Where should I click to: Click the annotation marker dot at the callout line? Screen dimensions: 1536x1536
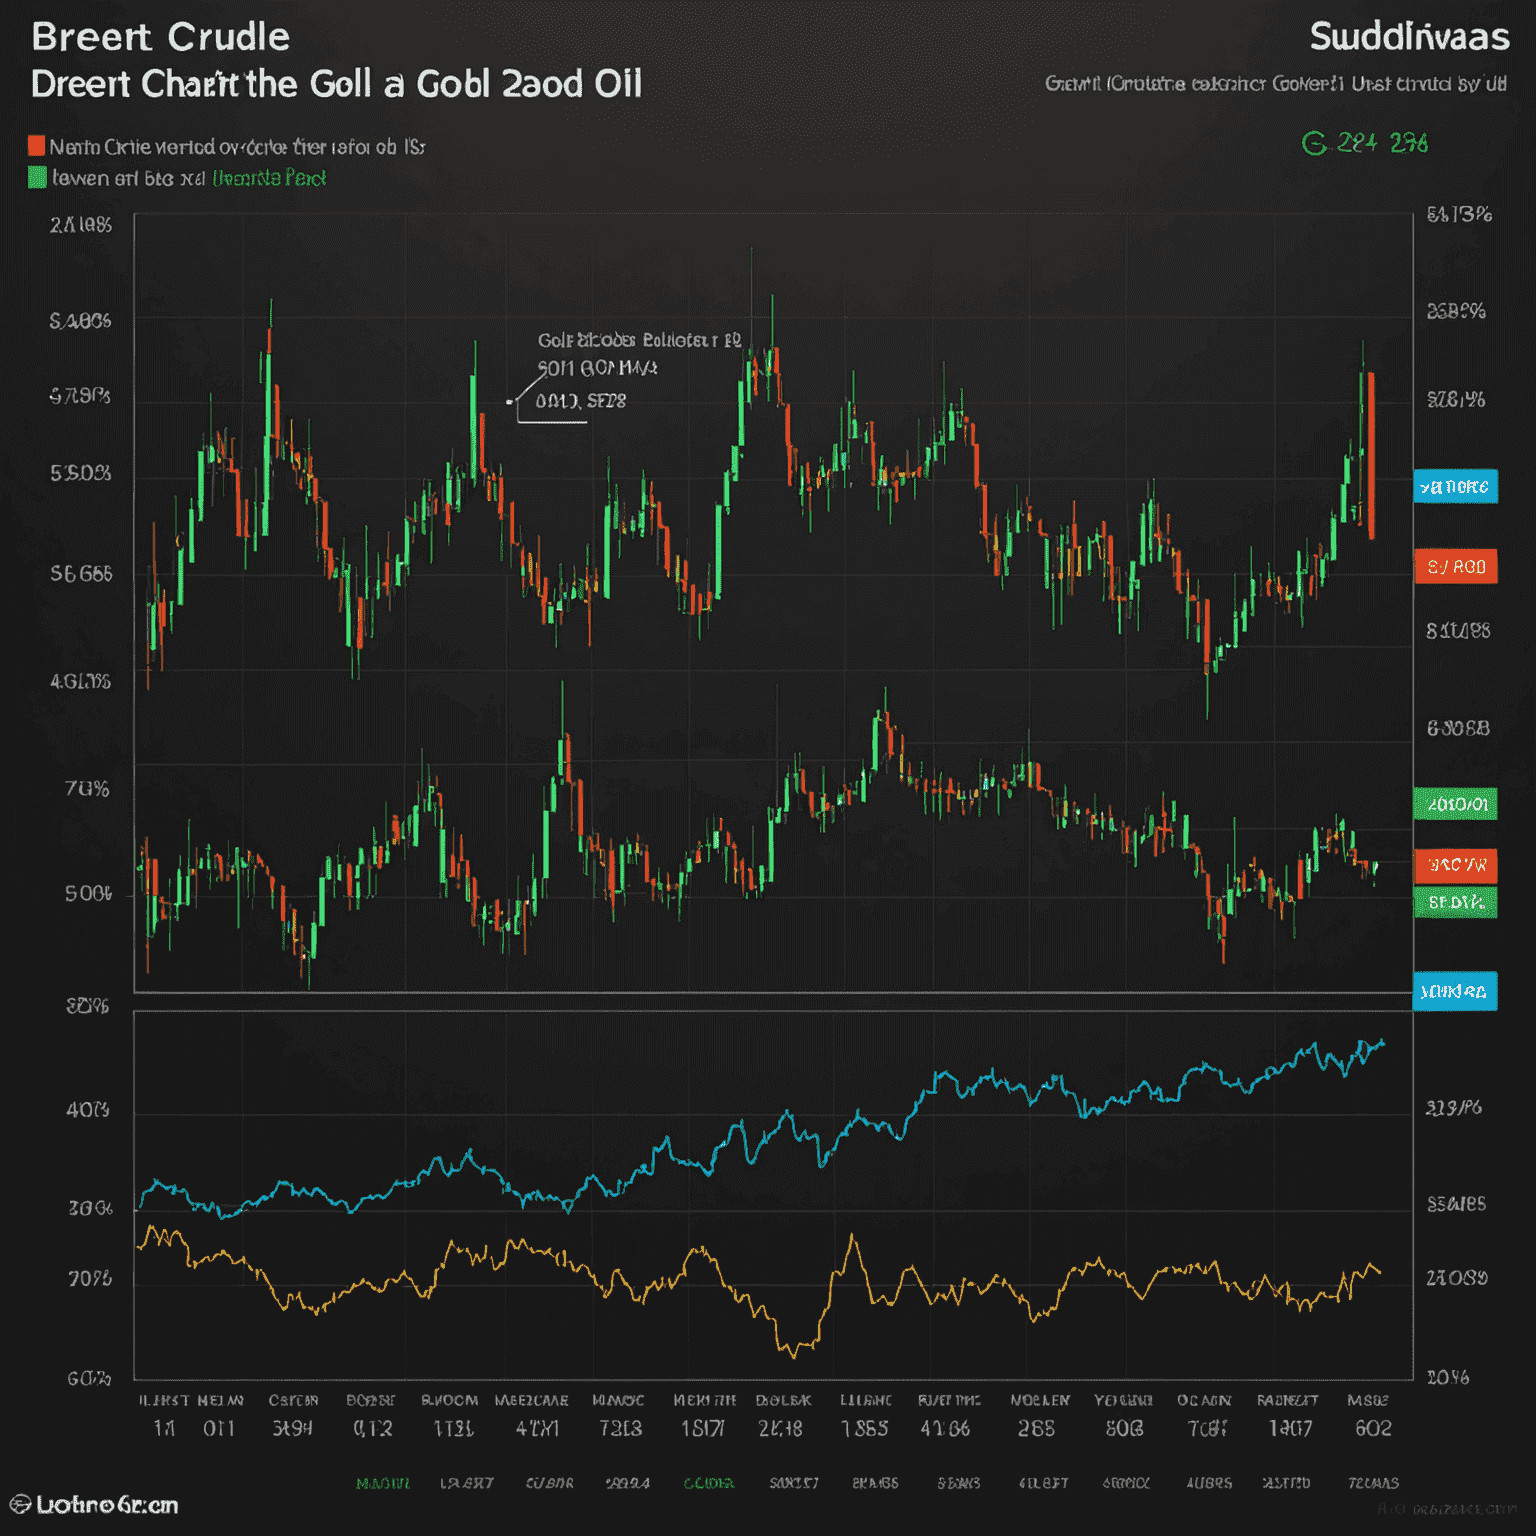(509, 402)
